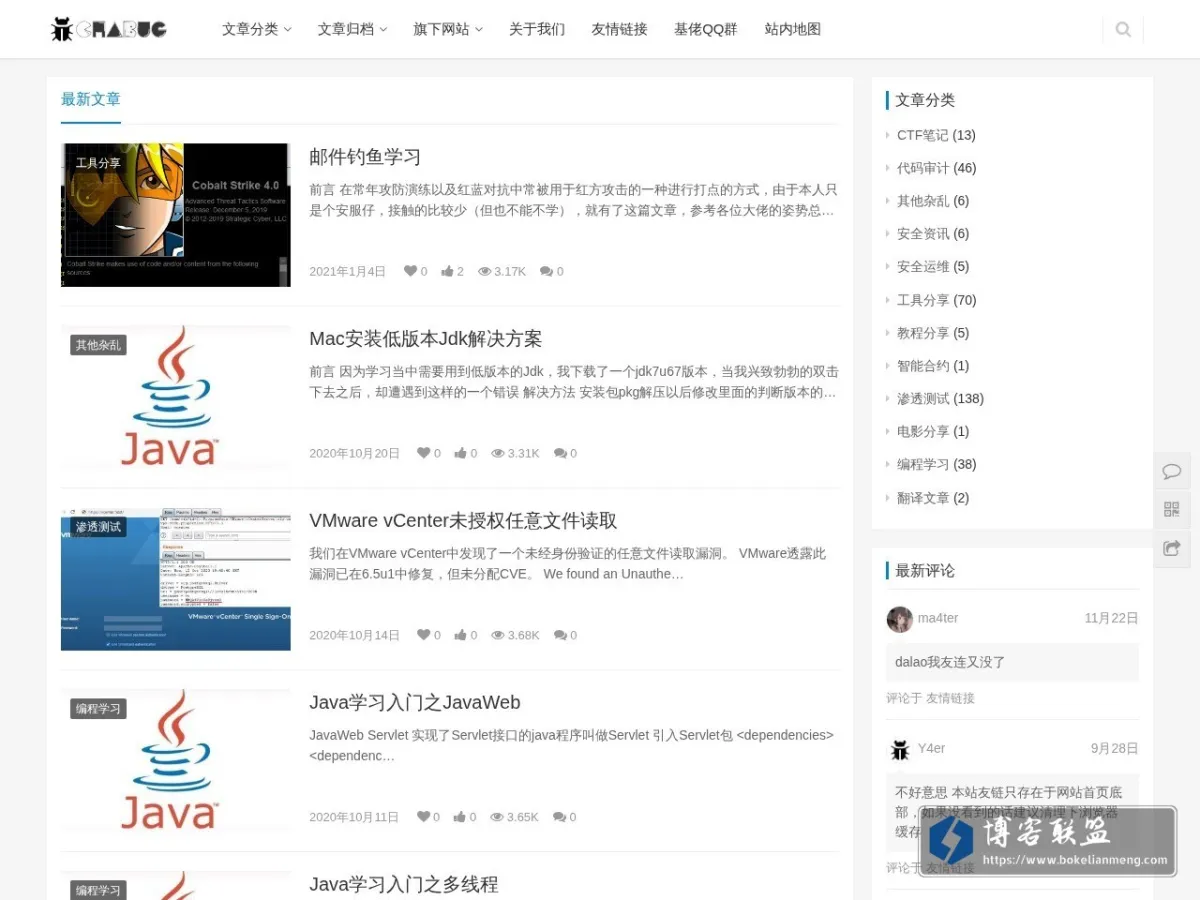Image resolution: width=1200 pixels, height=900 pixels.
Task: Click 编程学习 tag on JavaWeb thumbnail
Action: coord(98,709)
